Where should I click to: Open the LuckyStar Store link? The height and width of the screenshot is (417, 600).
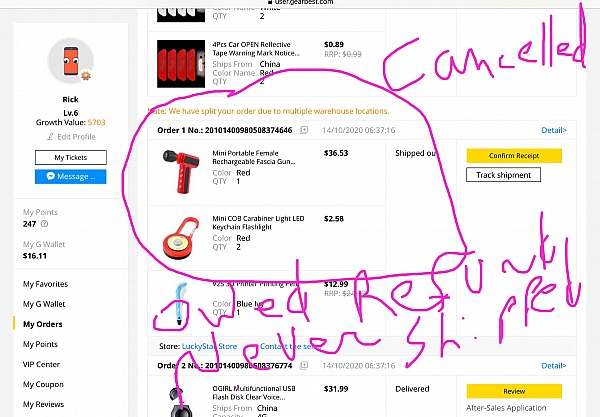(x=209, y=346)
